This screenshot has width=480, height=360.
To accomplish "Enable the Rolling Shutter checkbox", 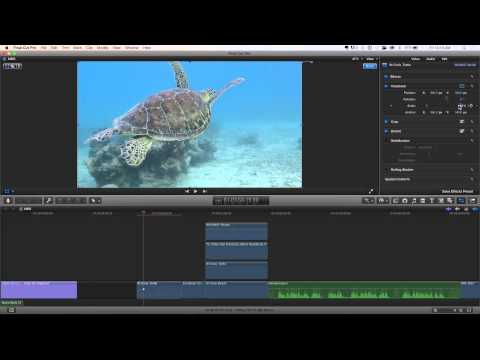I will click(x=386, y=170).
